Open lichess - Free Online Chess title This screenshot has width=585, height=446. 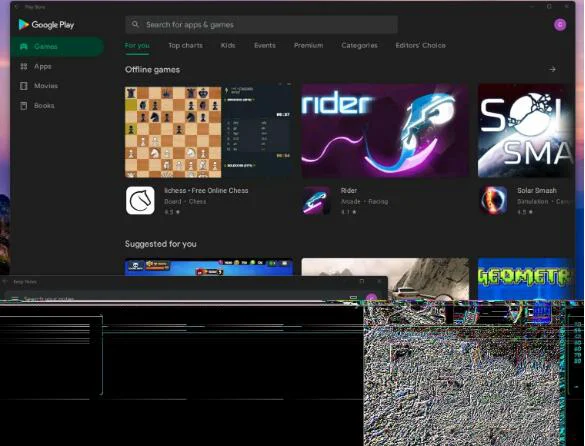(206, 190)
